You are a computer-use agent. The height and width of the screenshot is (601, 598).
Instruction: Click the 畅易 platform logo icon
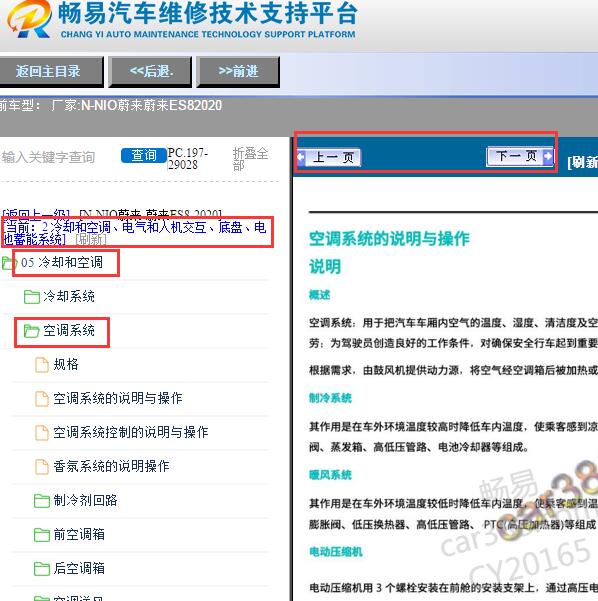(x=29, y=18)
